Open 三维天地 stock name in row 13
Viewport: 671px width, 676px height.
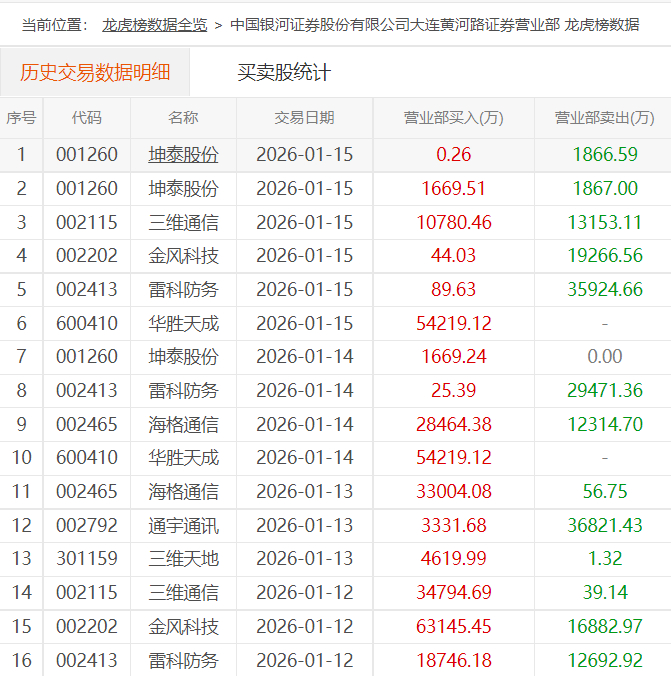[x=183, y=559]
